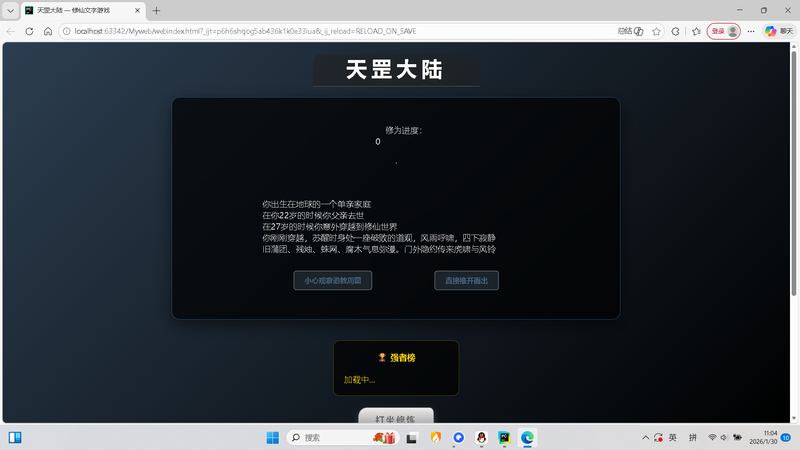The height and width of the screenshot is (450, 800).
Task: View site information icon in address bar
Action: coord(66,31)
